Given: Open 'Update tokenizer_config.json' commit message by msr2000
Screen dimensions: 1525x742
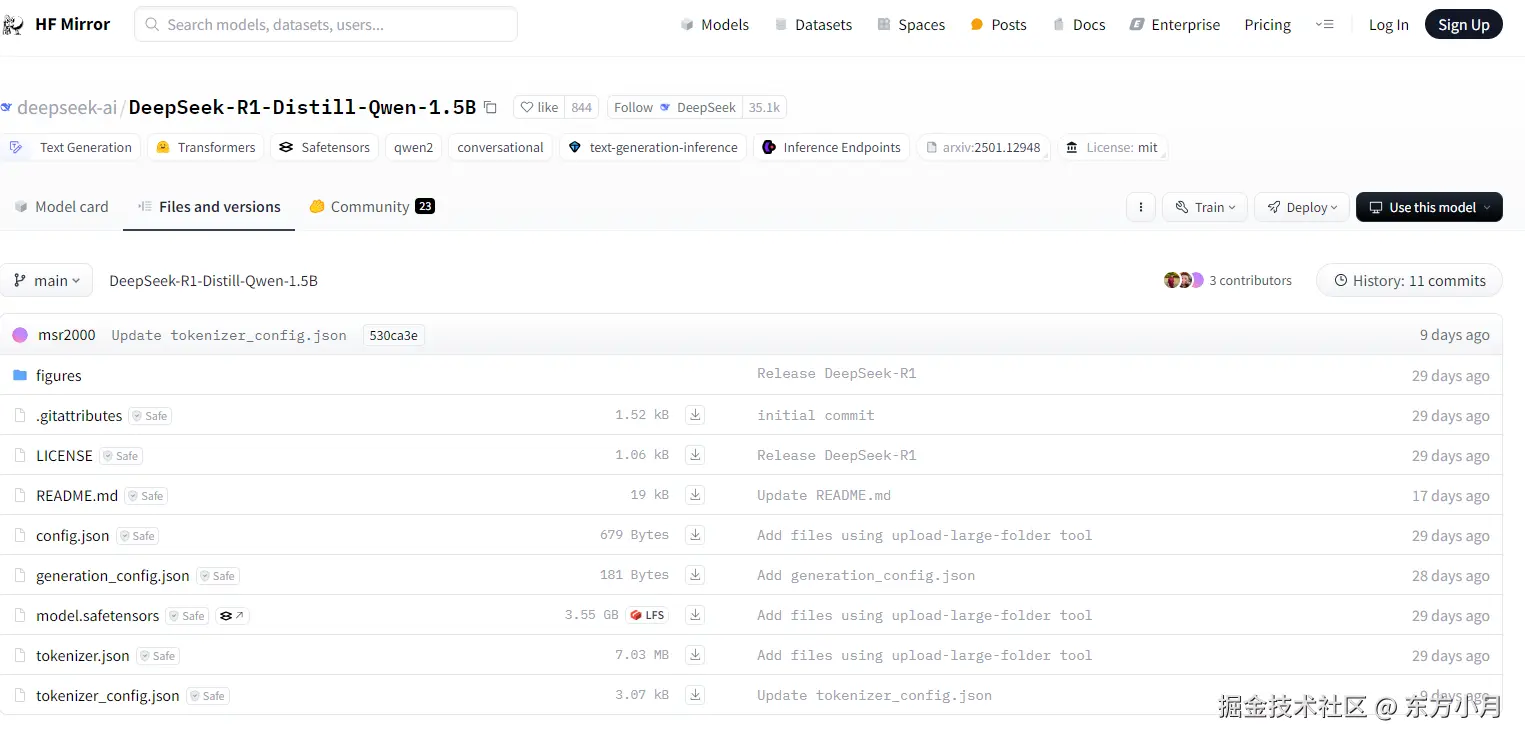Looking at the screenshot, I should 229,335.
